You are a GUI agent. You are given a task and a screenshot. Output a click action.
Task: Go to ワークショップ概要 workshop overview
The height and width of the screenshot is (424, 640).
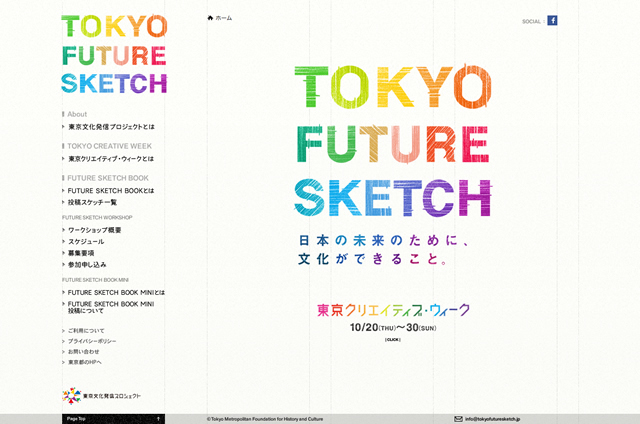pyautogui.click(x=94, y=230)
